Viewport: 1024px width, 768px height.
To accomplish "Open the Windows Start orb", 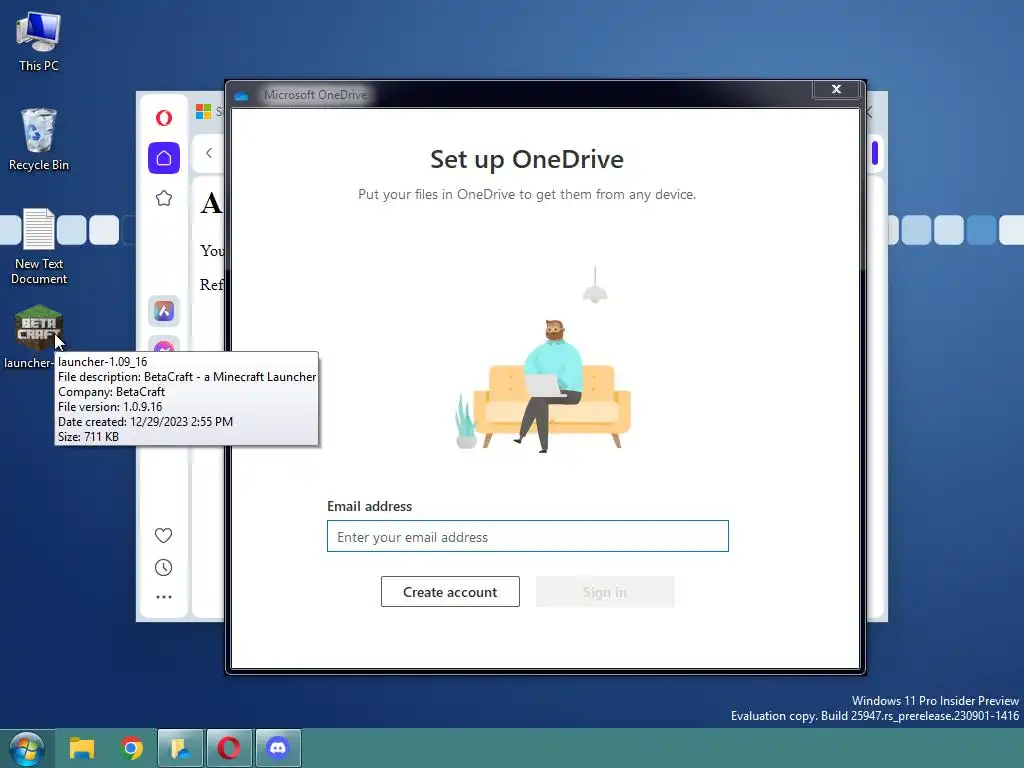I will 26,748.
